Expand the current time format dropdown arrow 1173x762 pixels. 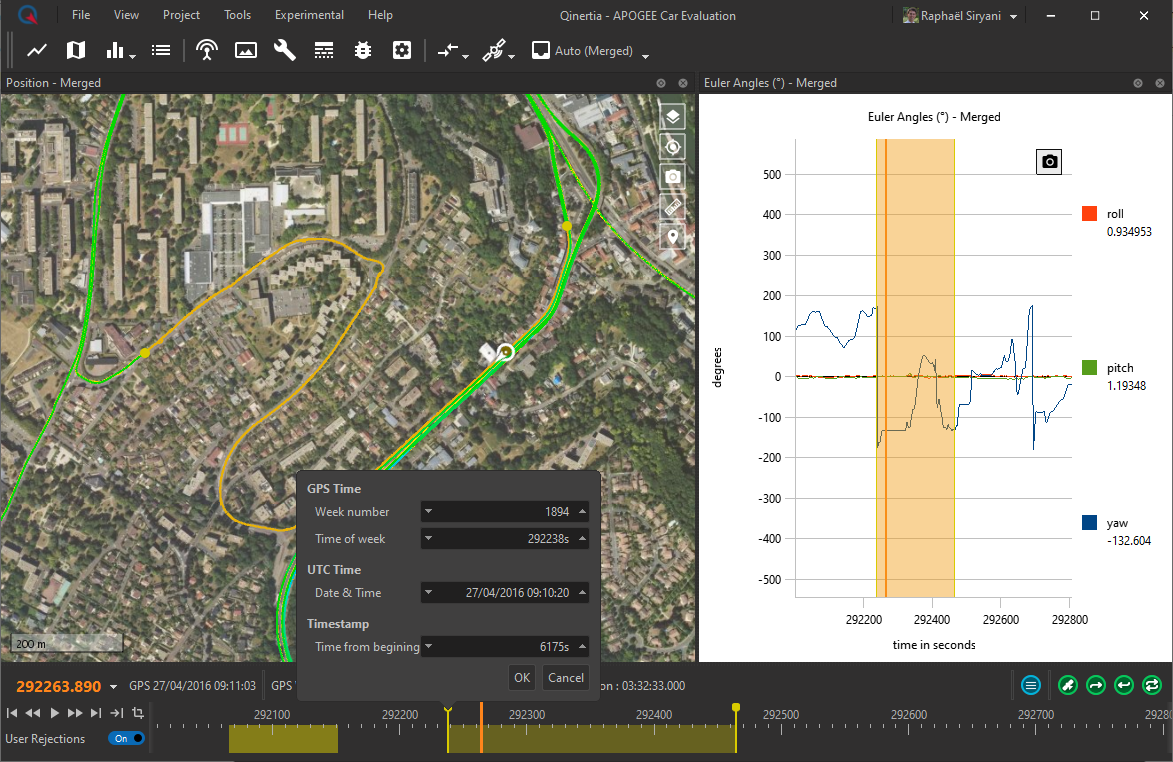pyautogui.click(x=113, y=687)
